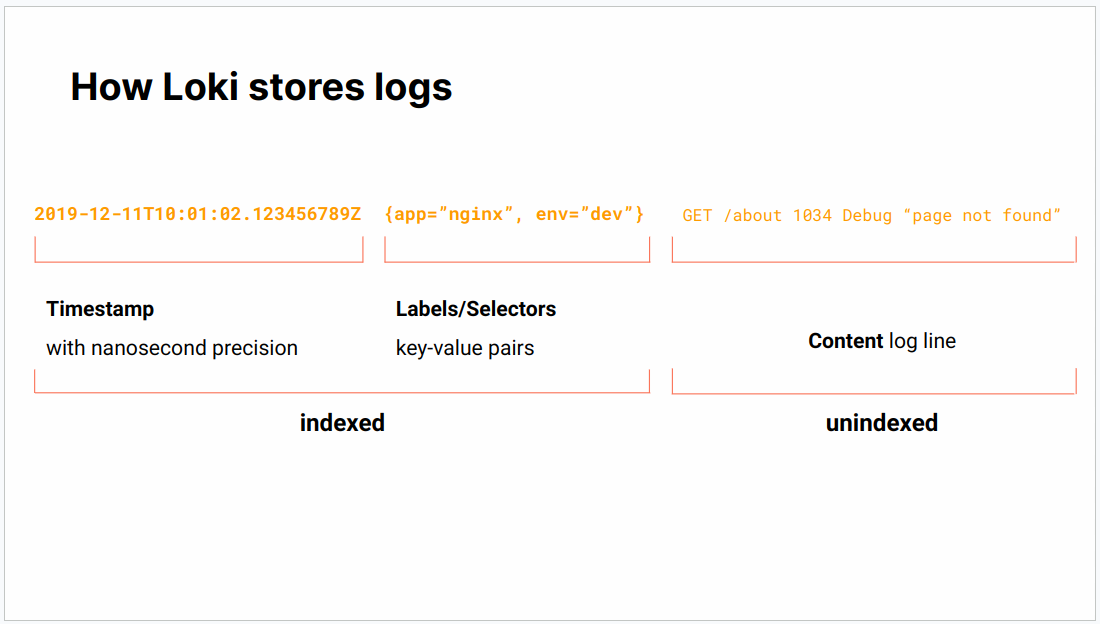Click the "How Loki stores logs" title
Viewport: 1100px width, 624px height.
[261, 87]
